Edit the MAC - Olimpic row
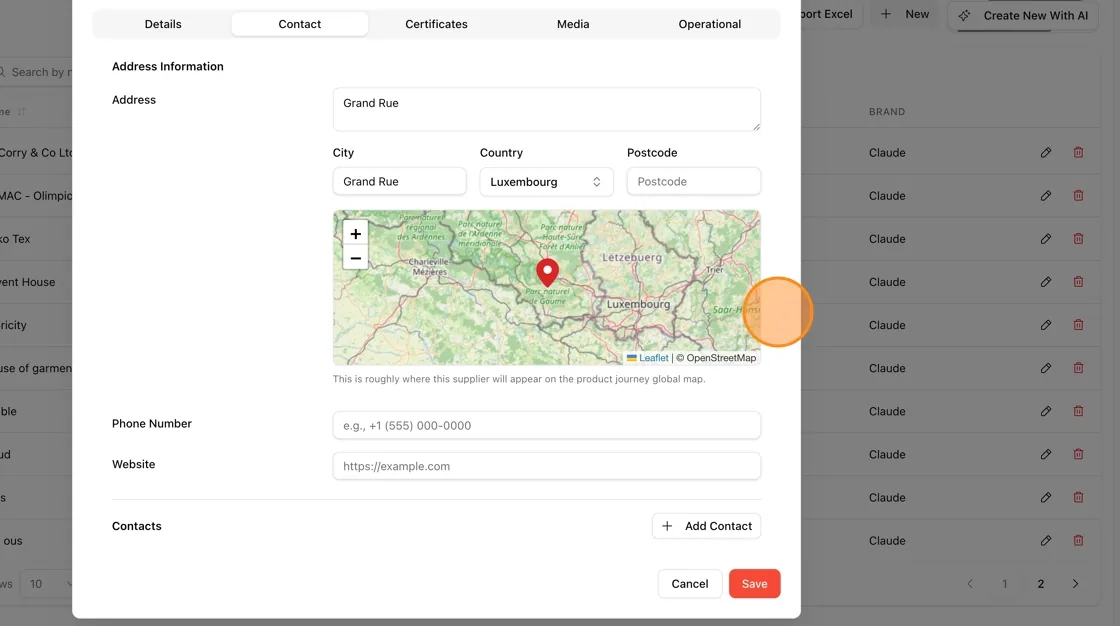 click(x=1046, y=196)
